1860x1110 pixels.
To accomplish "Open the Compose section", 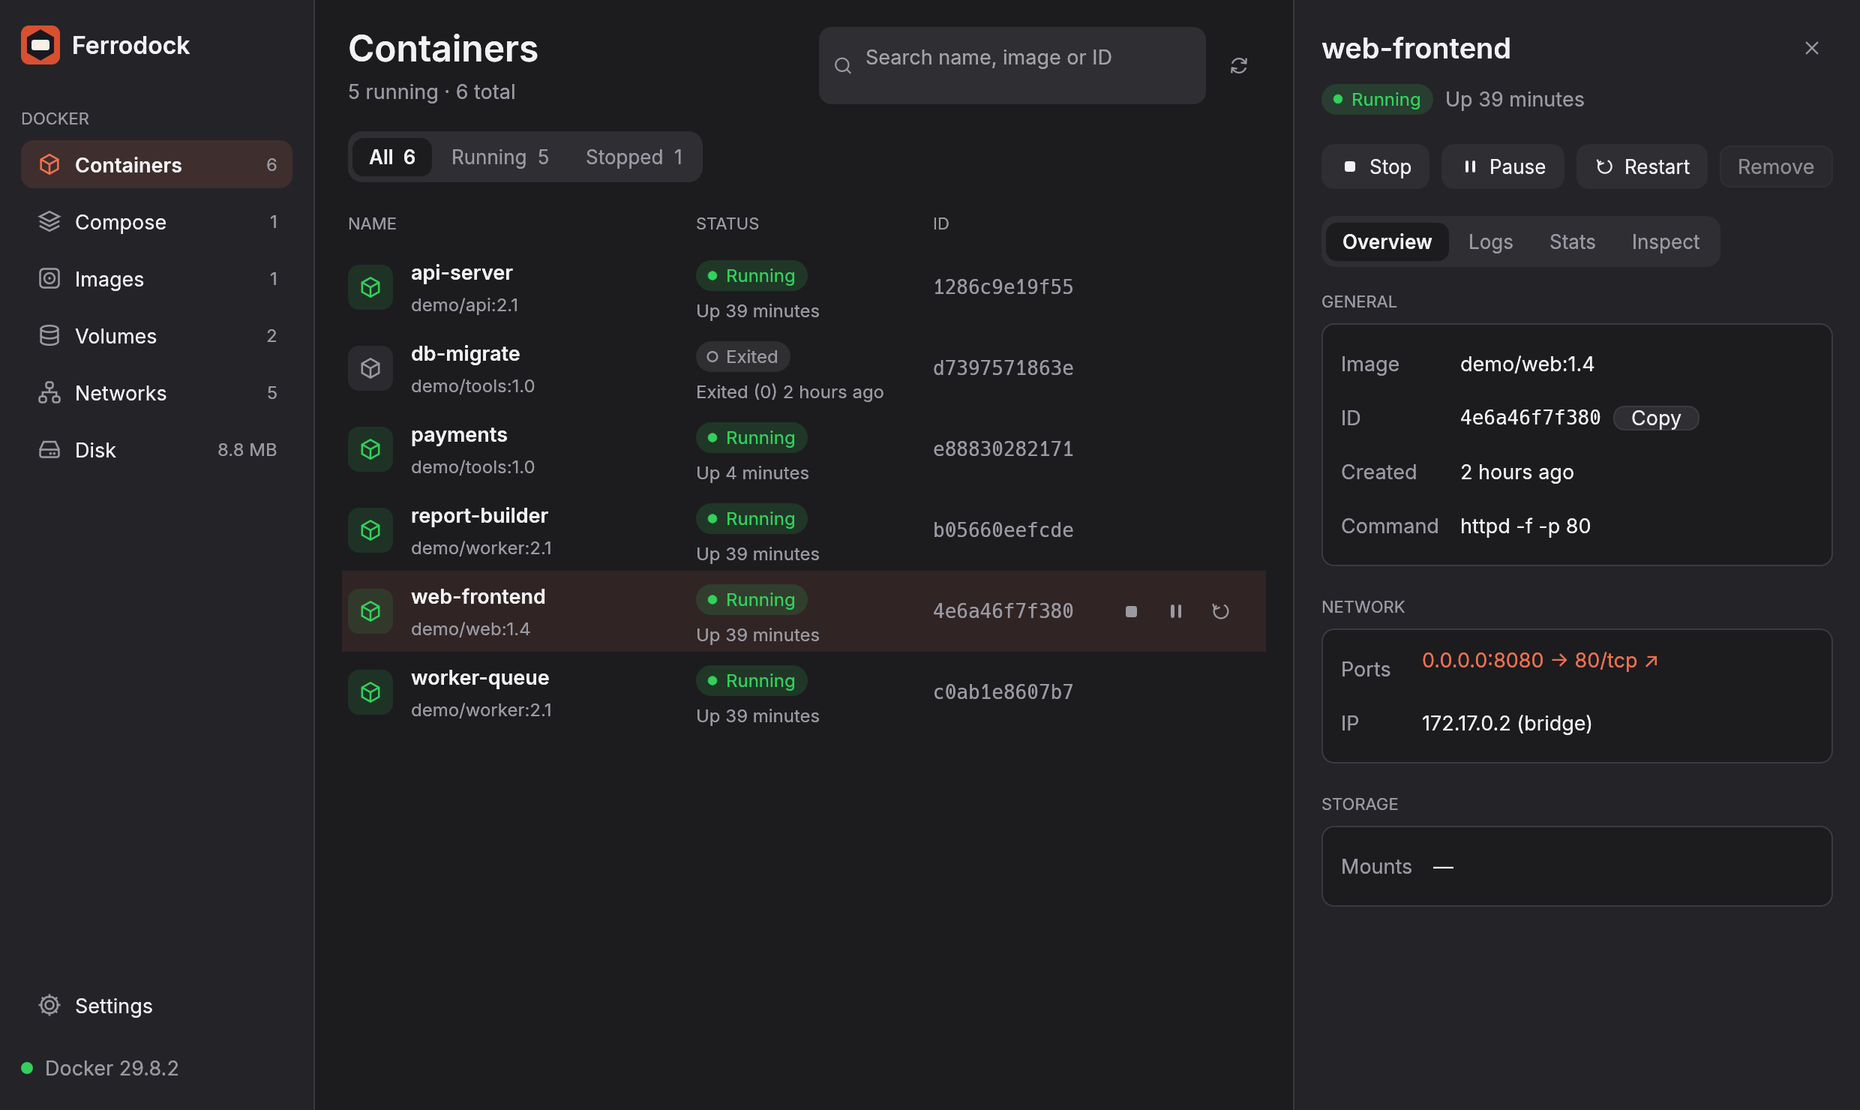I will [156, 222].
